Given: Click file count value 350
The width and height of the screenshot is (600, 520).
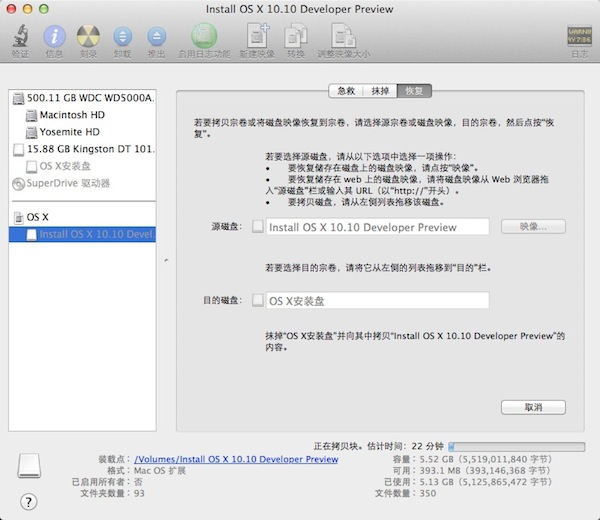Looking at the screenshot, I should 428,494.
